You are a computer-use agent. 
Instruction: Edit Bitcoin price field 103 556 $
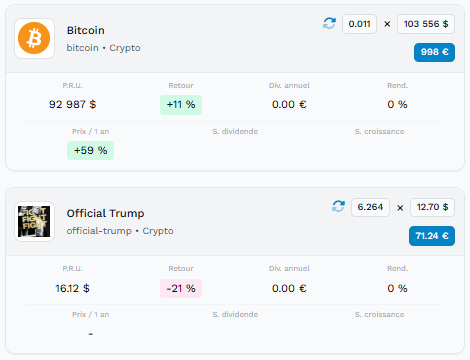(426, 24)
